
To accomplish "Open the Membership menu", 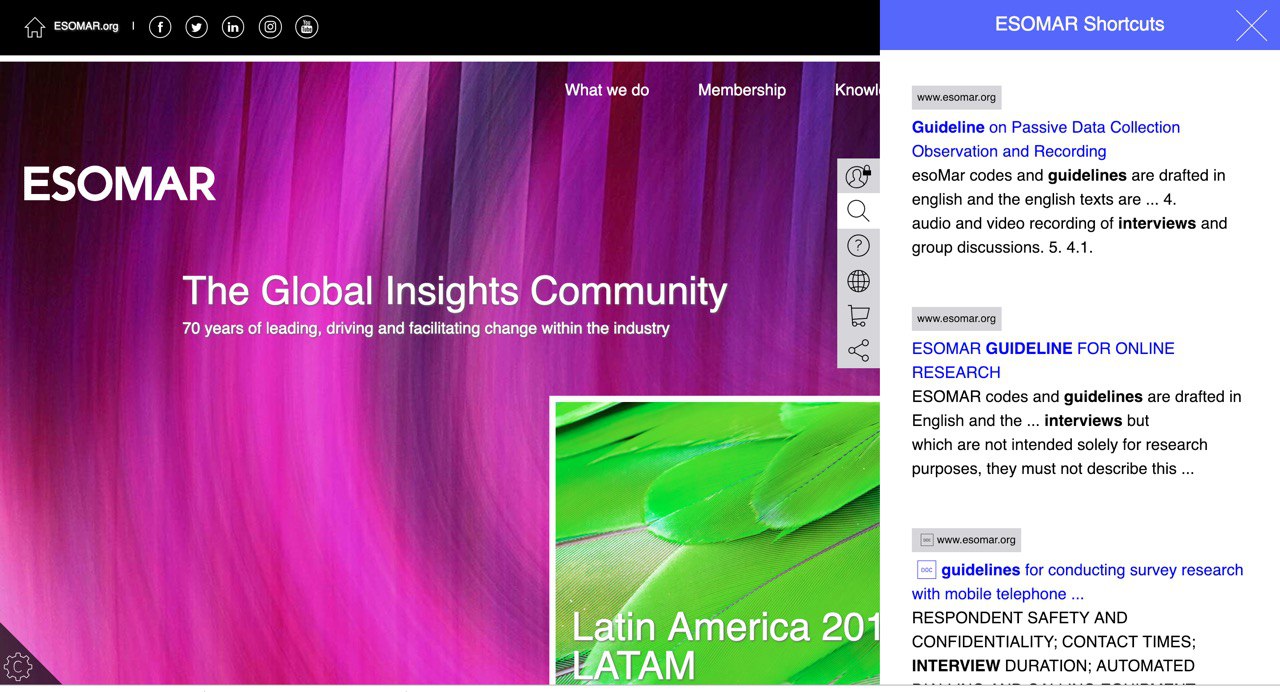I will click(742, 90).
